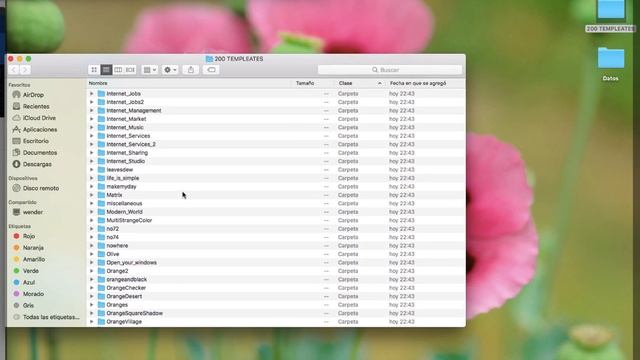The width and height of the screenshot is (640, 360).
Task: Select the orangeandblack folder row
Action: pyautogui.click(x=276, y=280)
